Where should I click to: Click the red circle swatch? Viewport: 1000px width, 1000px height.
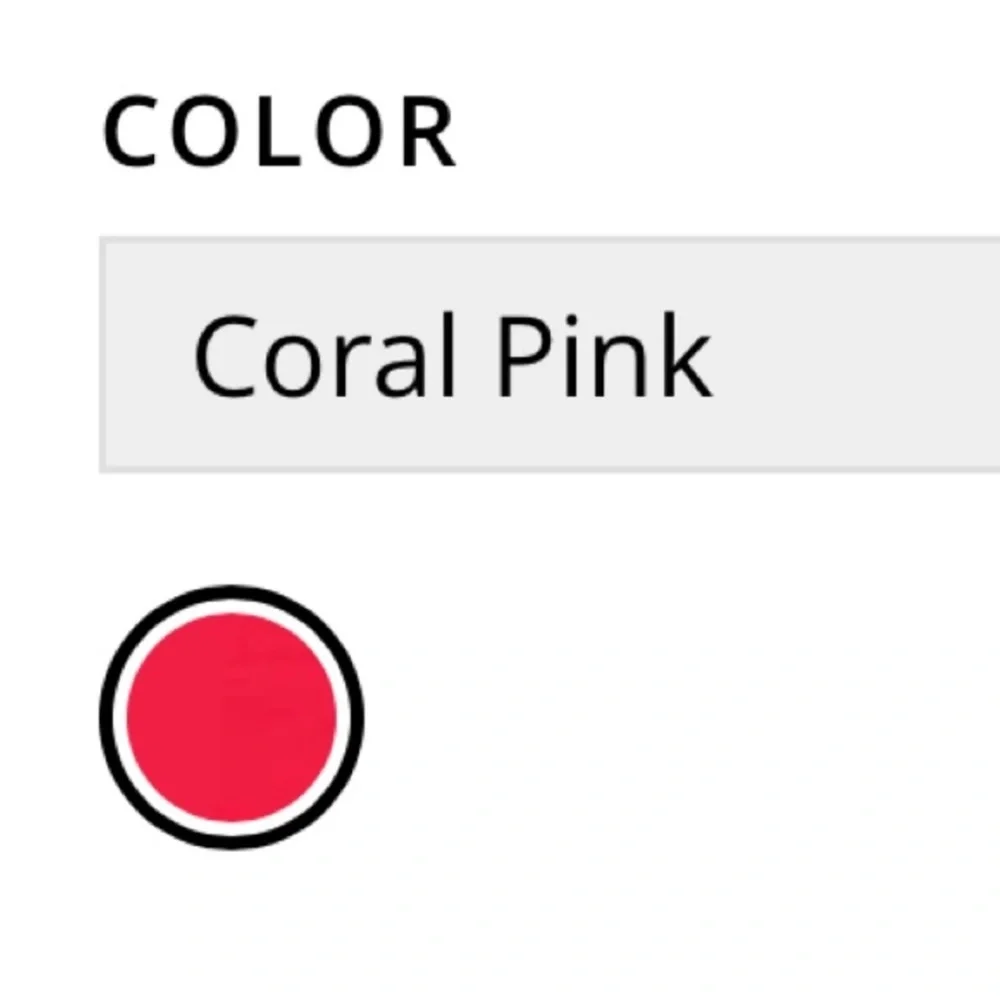(x=232, y=717)
